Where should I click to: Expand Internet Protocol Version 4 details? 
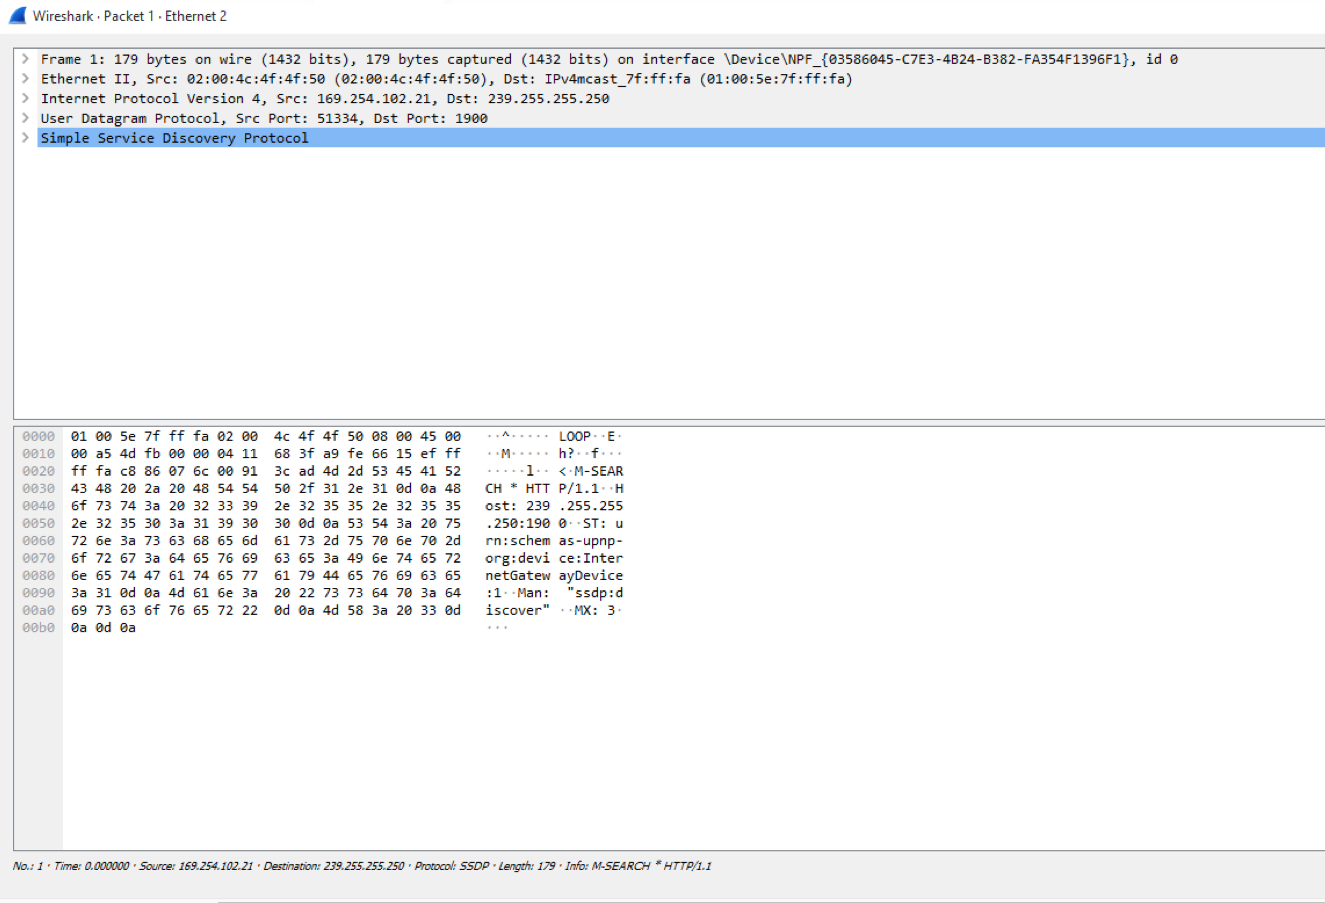pos(25,98)
